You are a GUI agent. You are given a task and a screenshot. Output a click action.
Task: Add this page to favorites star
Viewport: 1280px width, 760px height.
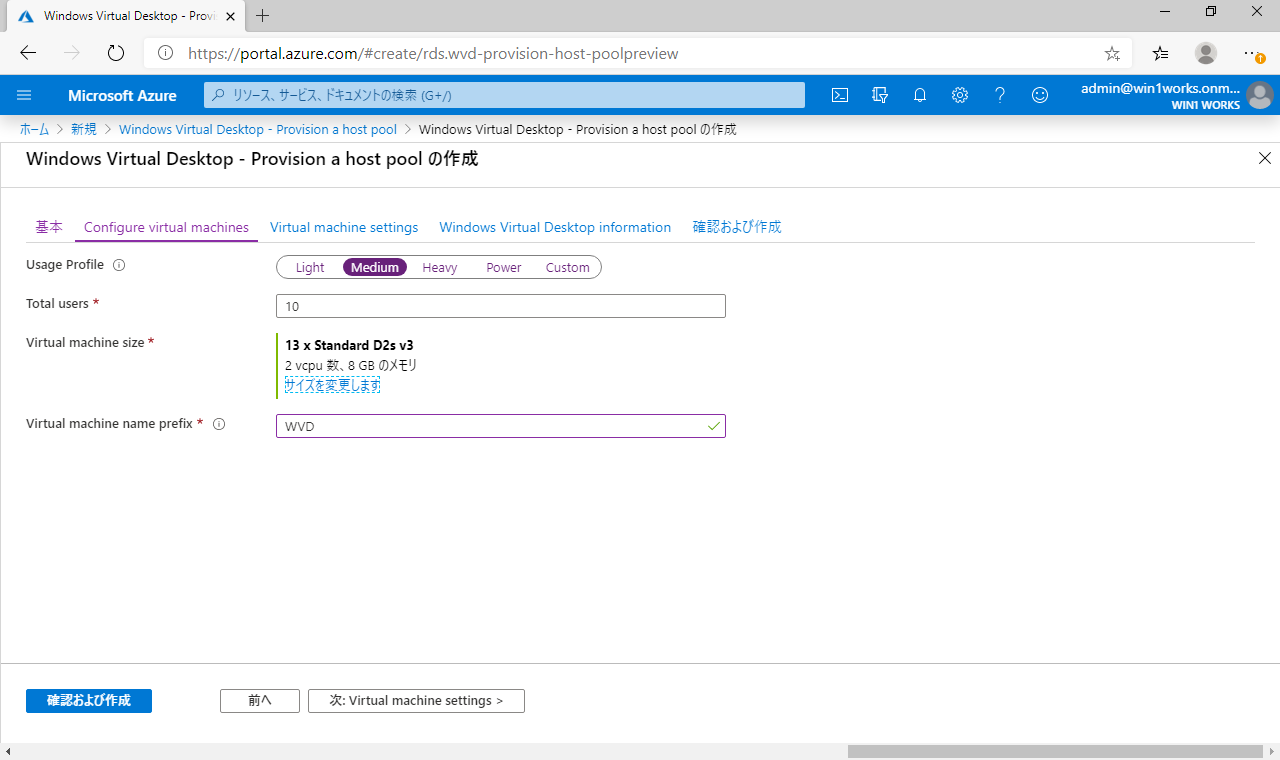coord(1112,53)
